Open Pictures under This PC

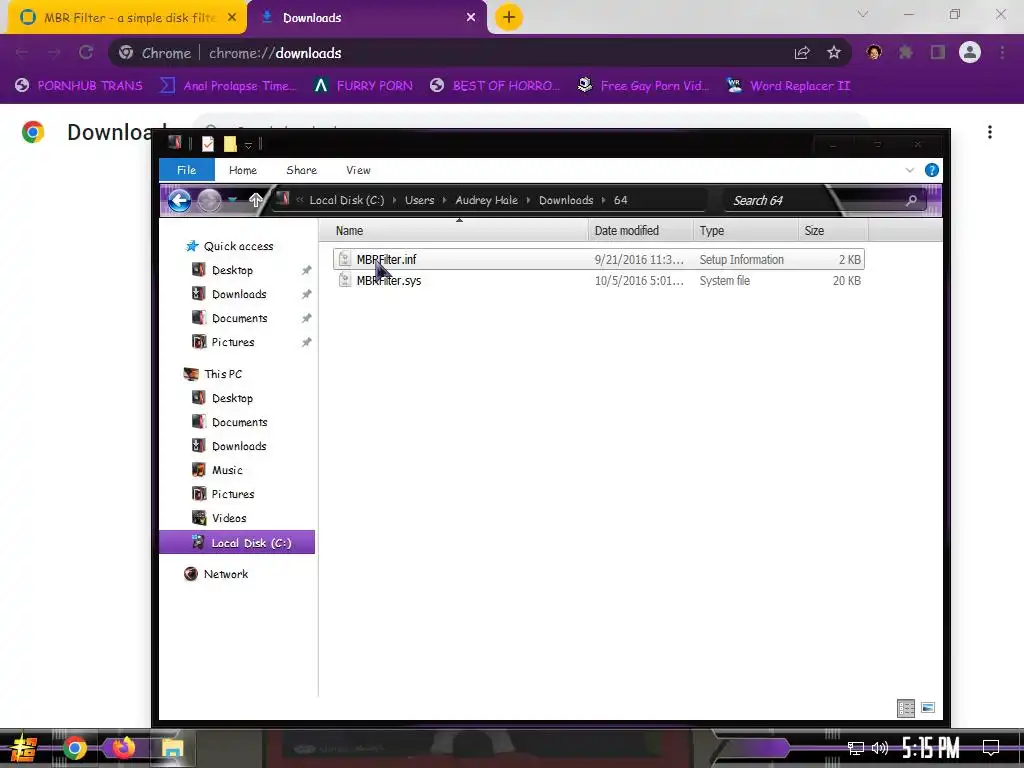point(232,494)
